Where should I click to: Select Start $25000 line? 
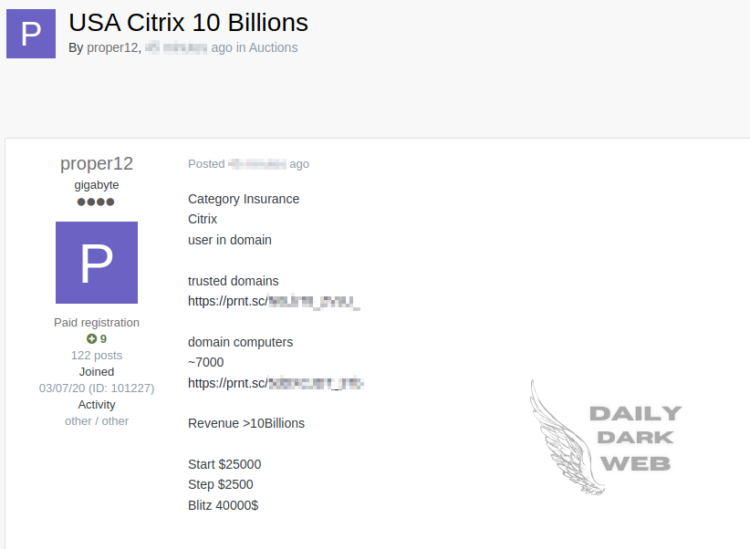[224, 464]
